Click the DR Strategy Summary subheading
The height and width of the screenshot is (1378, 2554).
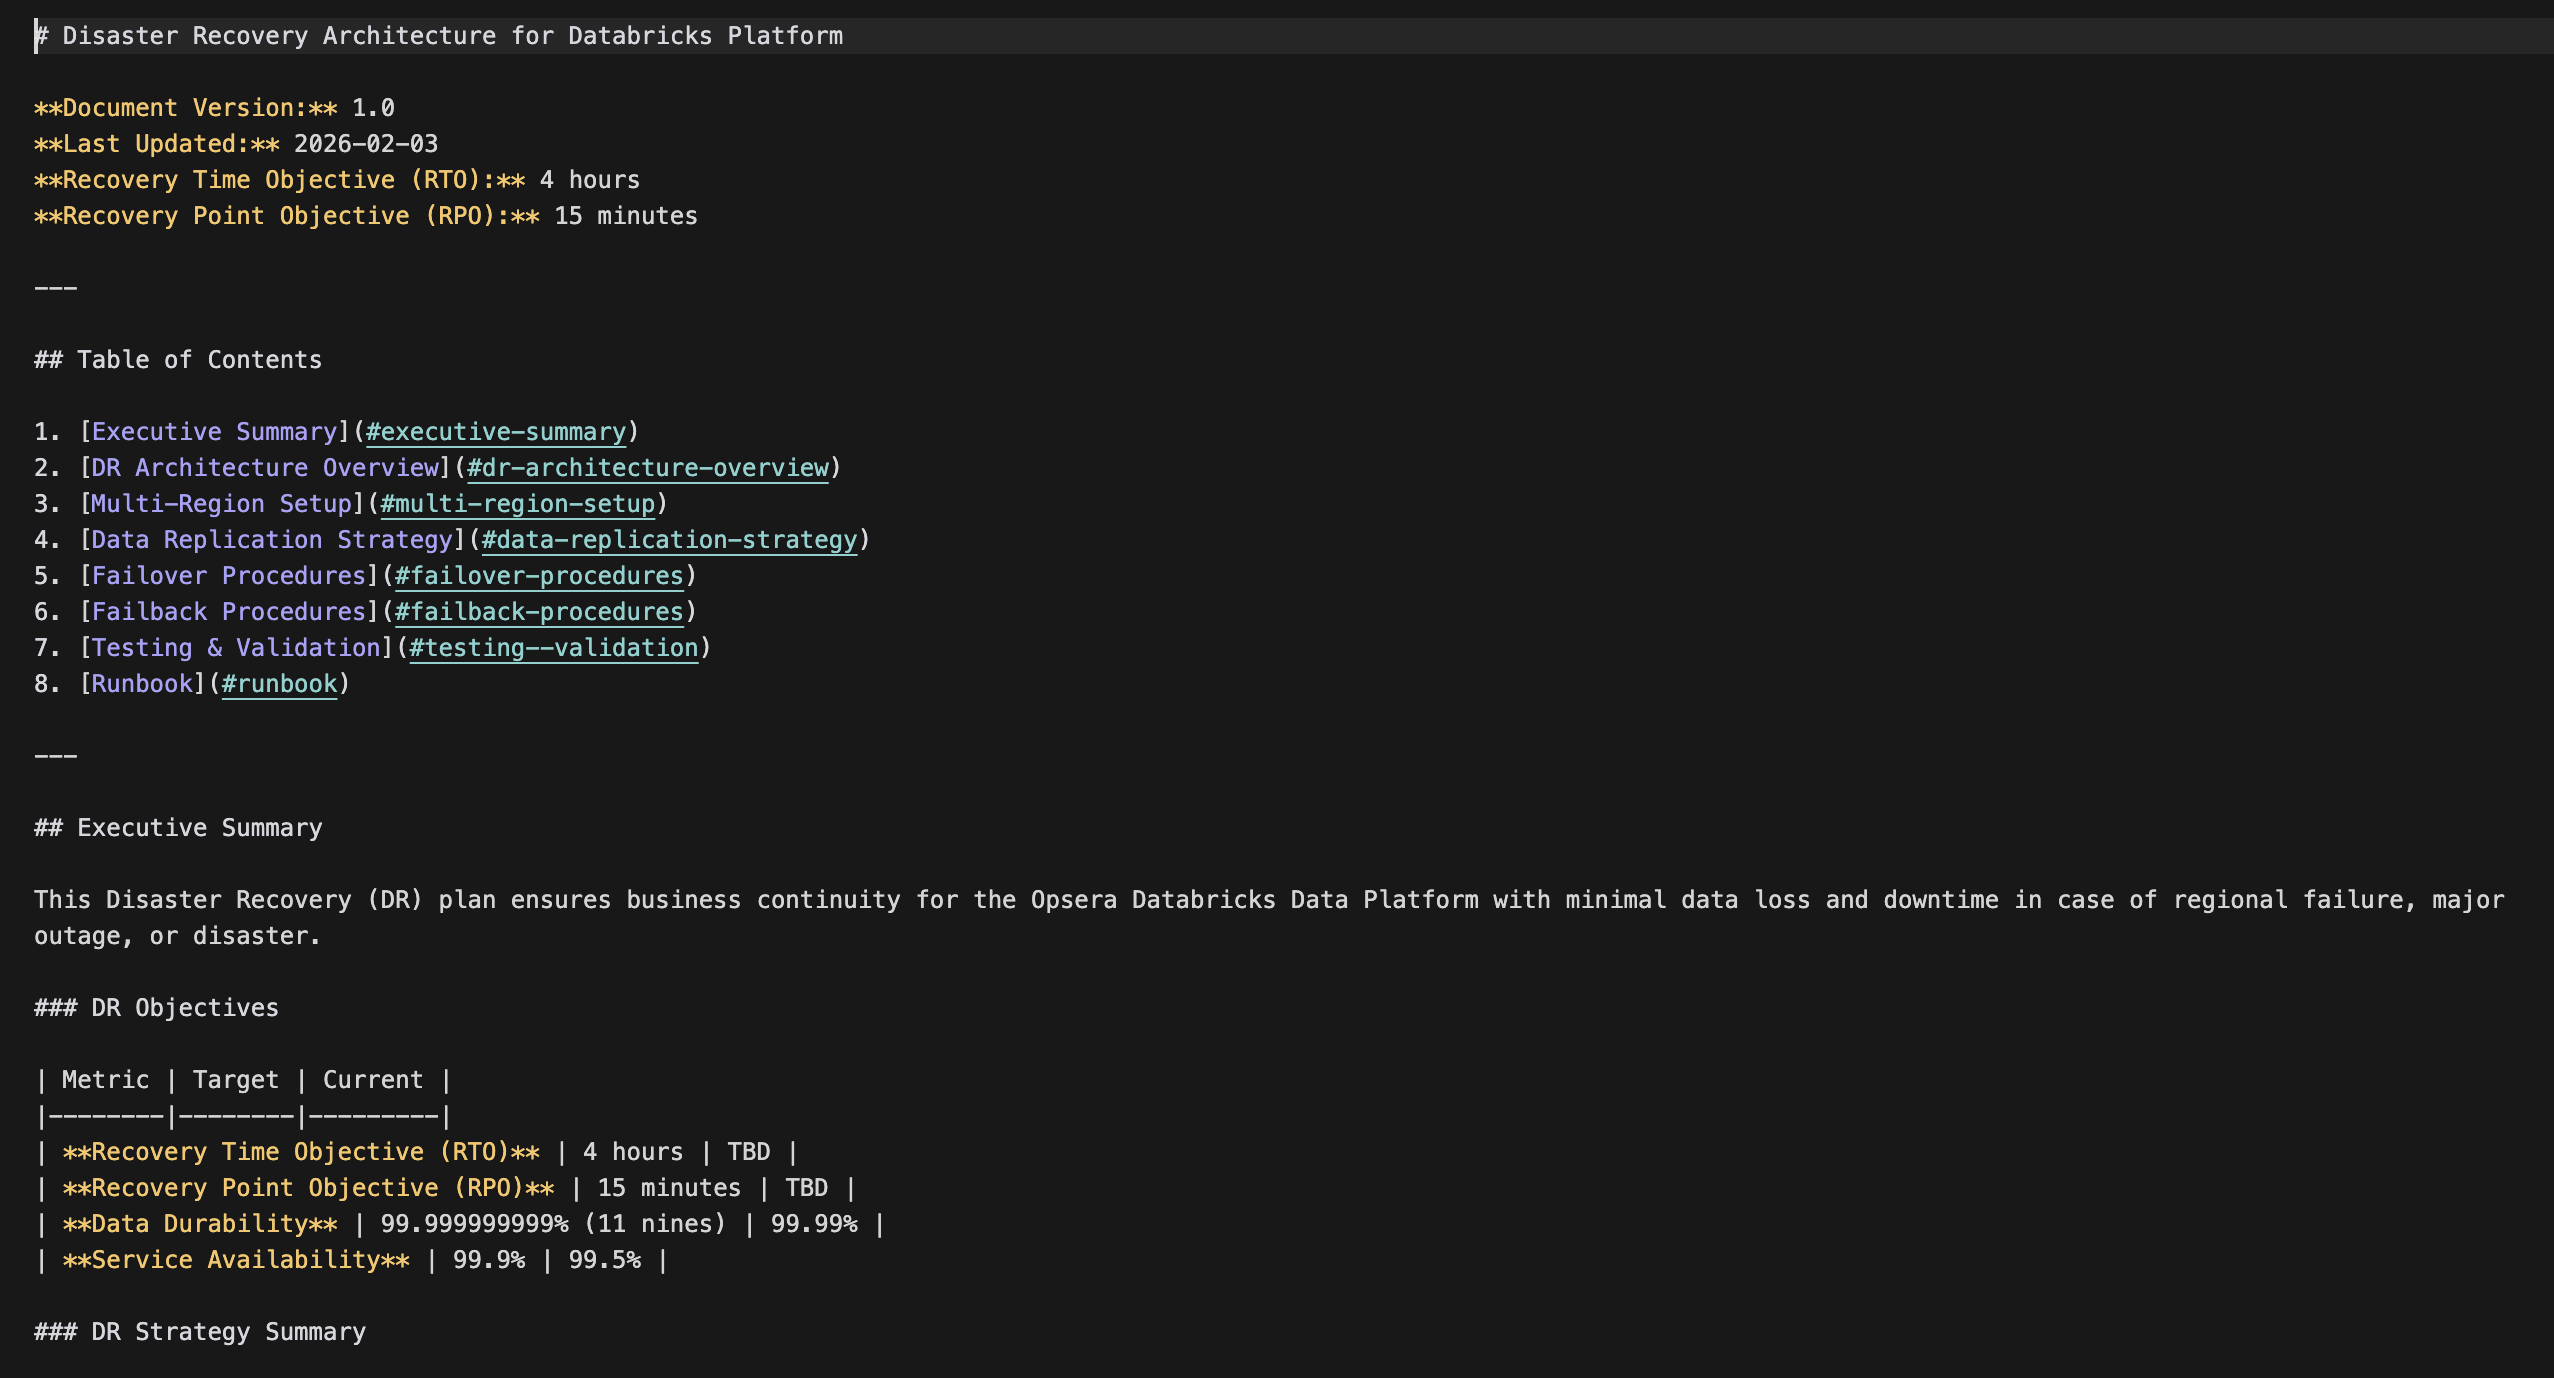[x=228, y=1332]
